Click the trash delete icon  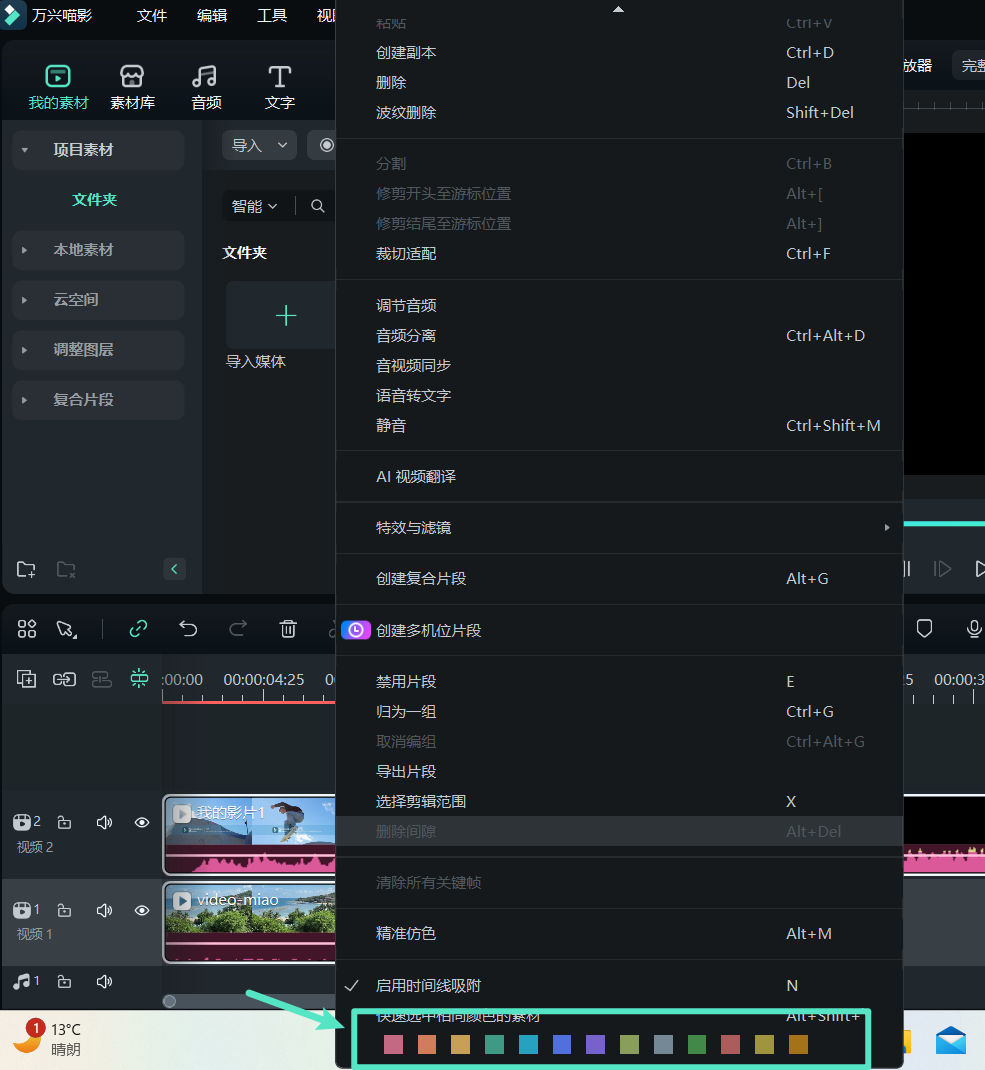click(x=288, y=629)
